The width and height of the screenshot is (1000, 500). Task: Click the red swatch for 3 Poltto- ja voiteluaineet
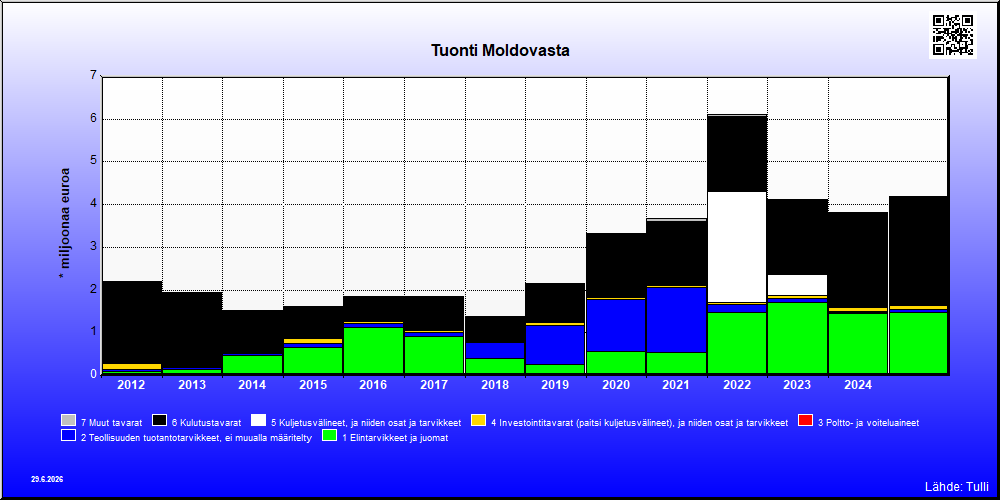[x=805, y=421]
